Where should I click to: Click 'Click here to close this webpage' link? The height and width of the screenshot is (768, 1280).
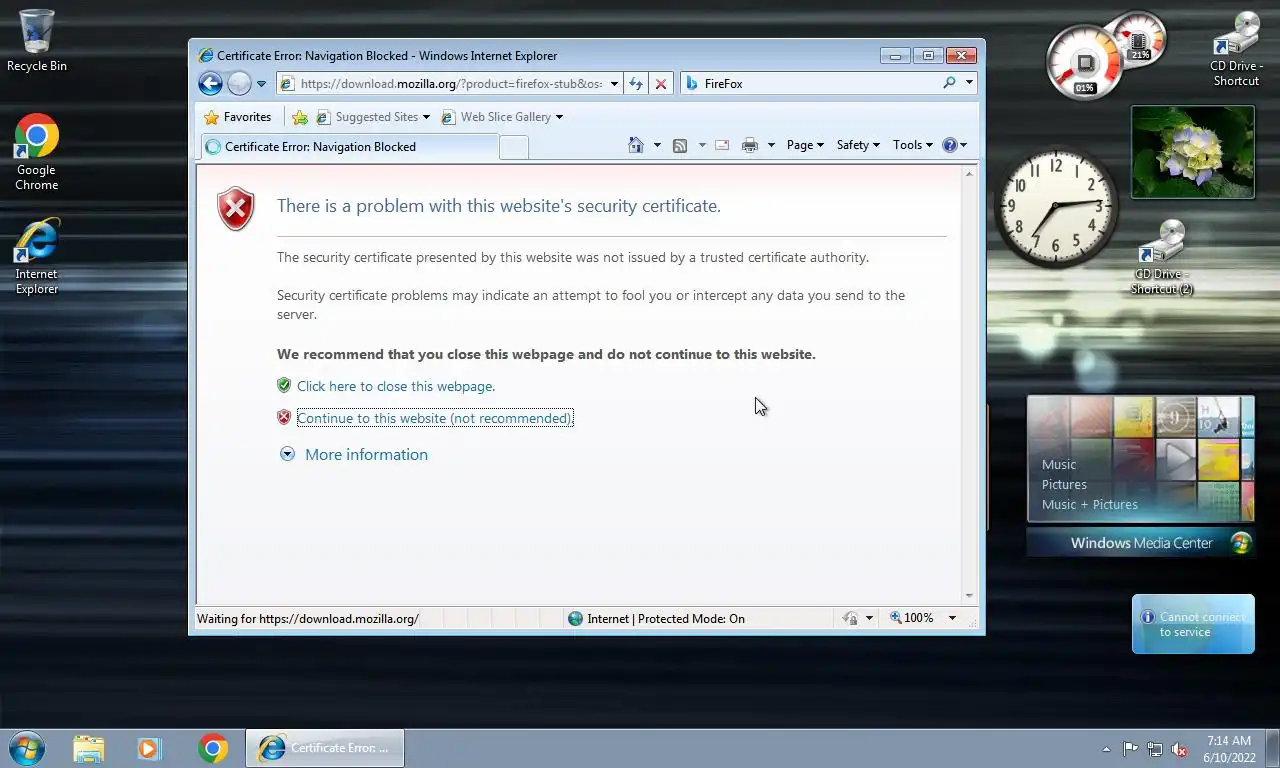396,386
